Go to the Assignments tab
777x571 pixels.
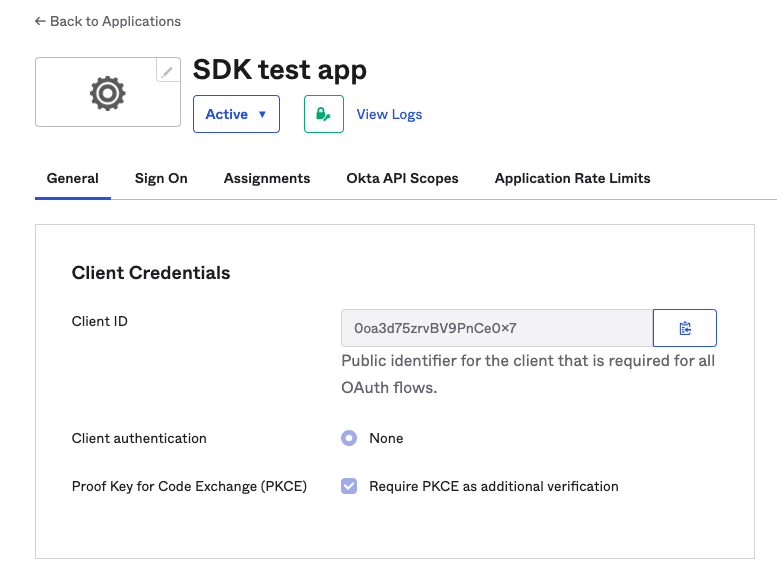[x=267, y=178]
